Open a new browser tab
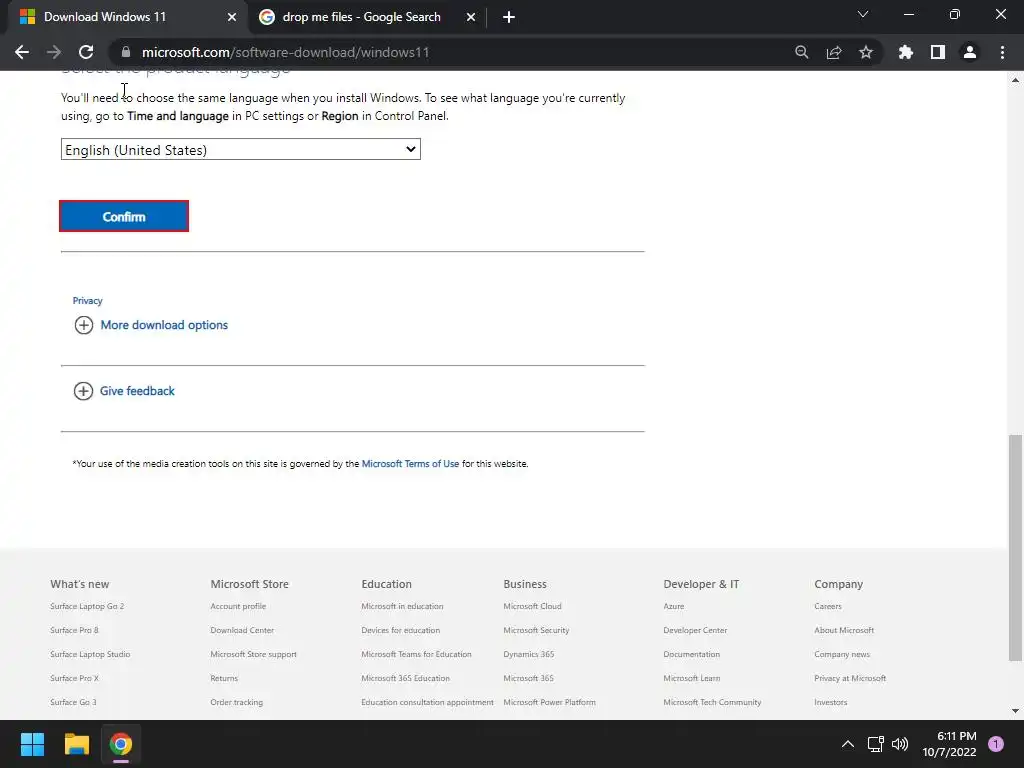Screen dimensions: 1024x768 pyautogui.click(x=509, y=17)
